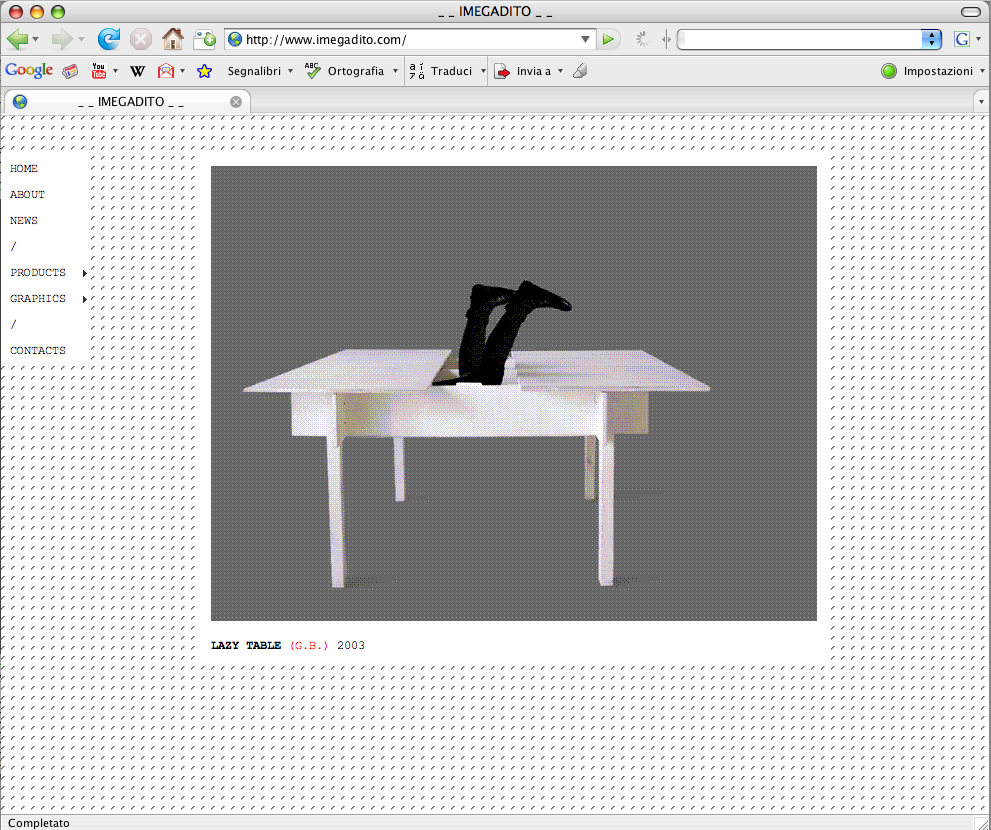This screenshot has height=830, width=991.
Task: Expand the PRODUCTS submenu arrow
Action: click(84, 273)
